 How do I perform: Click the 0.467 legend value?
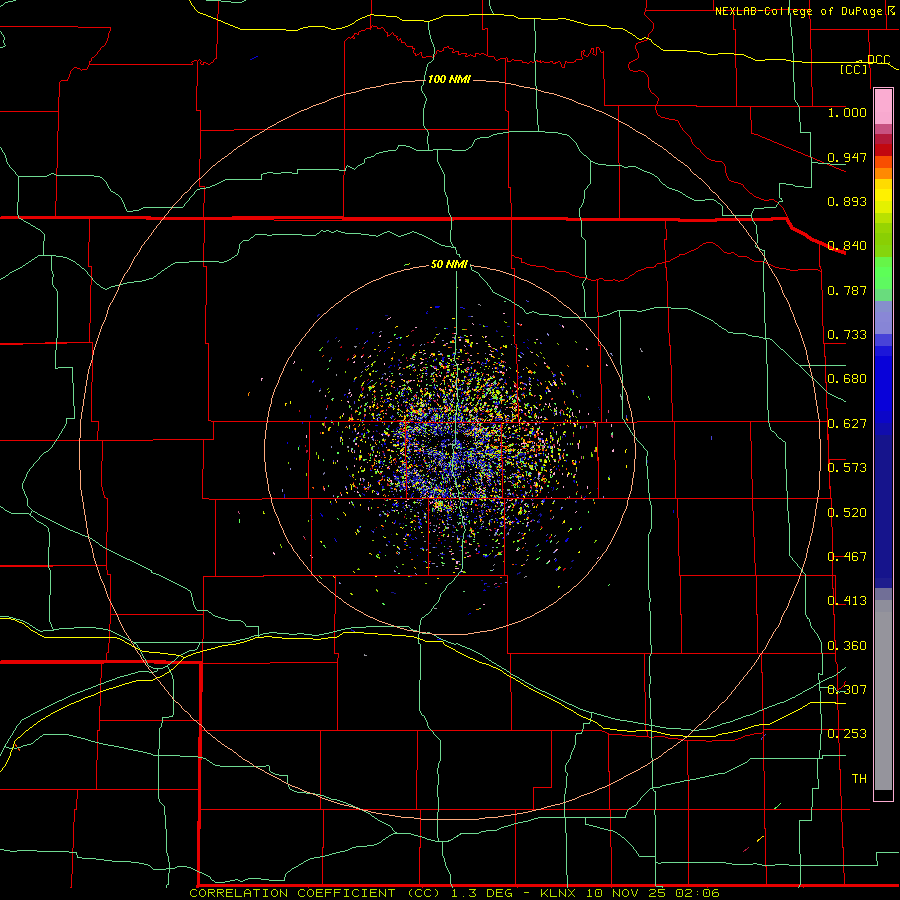click(x=847, y=557)
